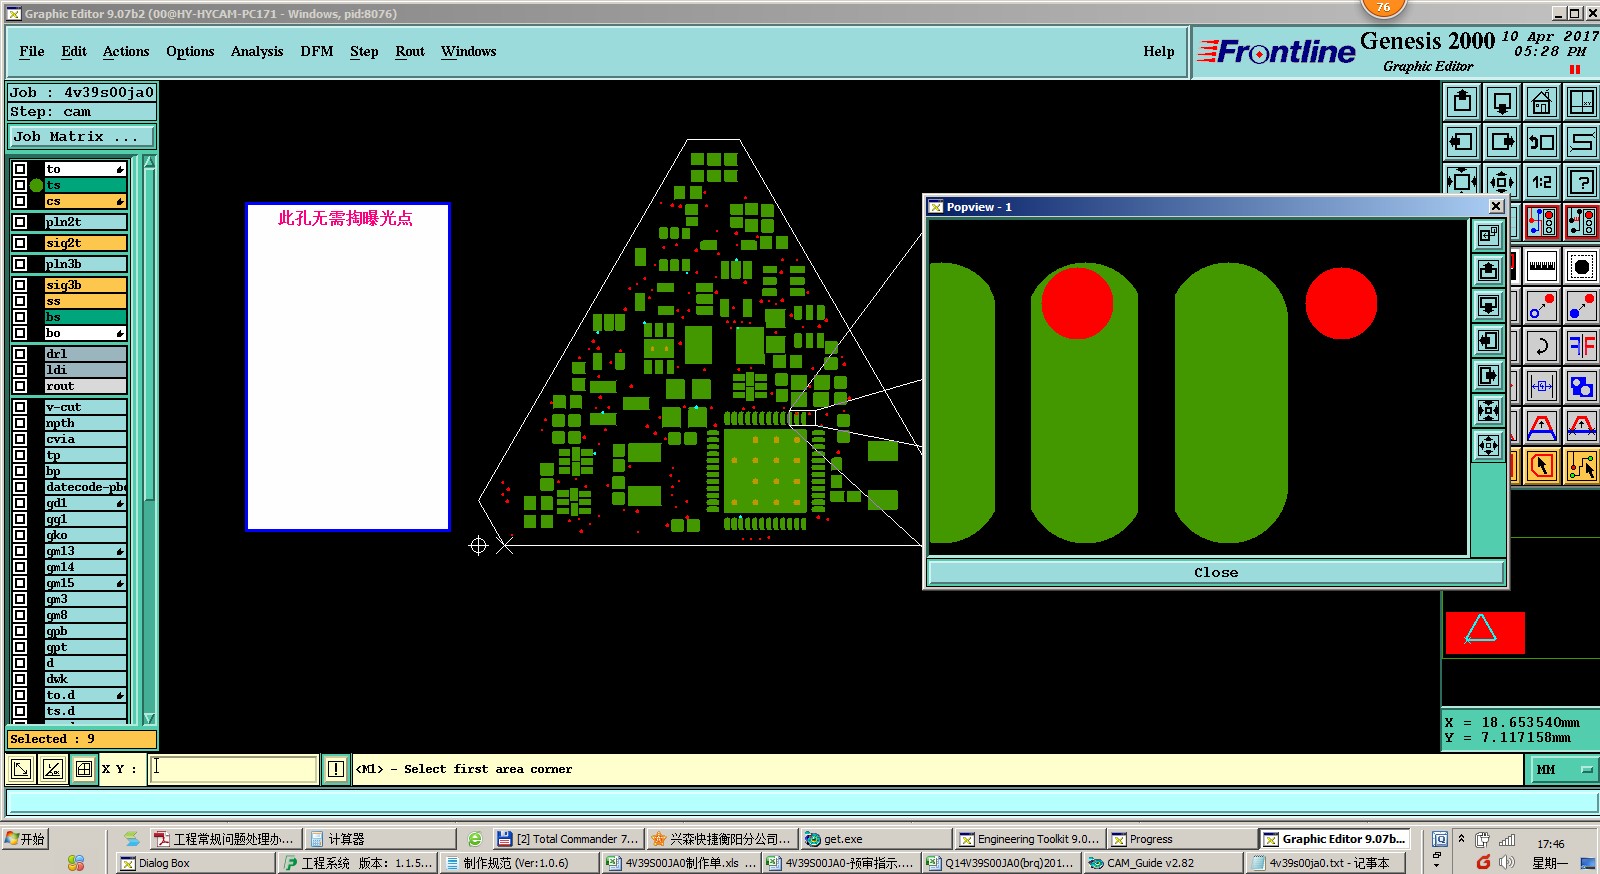Select the 1:2 zoom ratio icon
1600x874 pixels.
tap(1542, 182)
